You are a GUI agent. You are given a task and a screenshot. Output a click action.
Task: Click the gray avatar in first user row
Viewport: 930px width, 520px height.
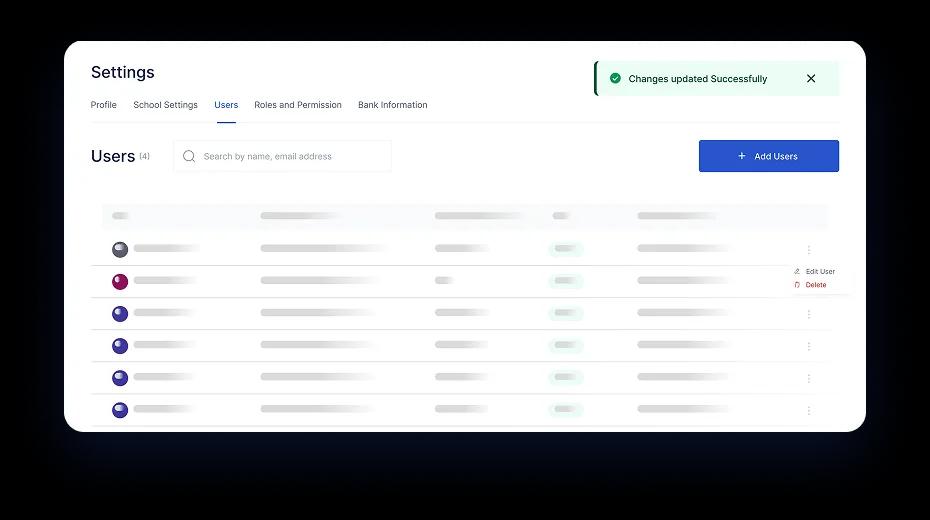pyautogui.click(x=120, y=250)
